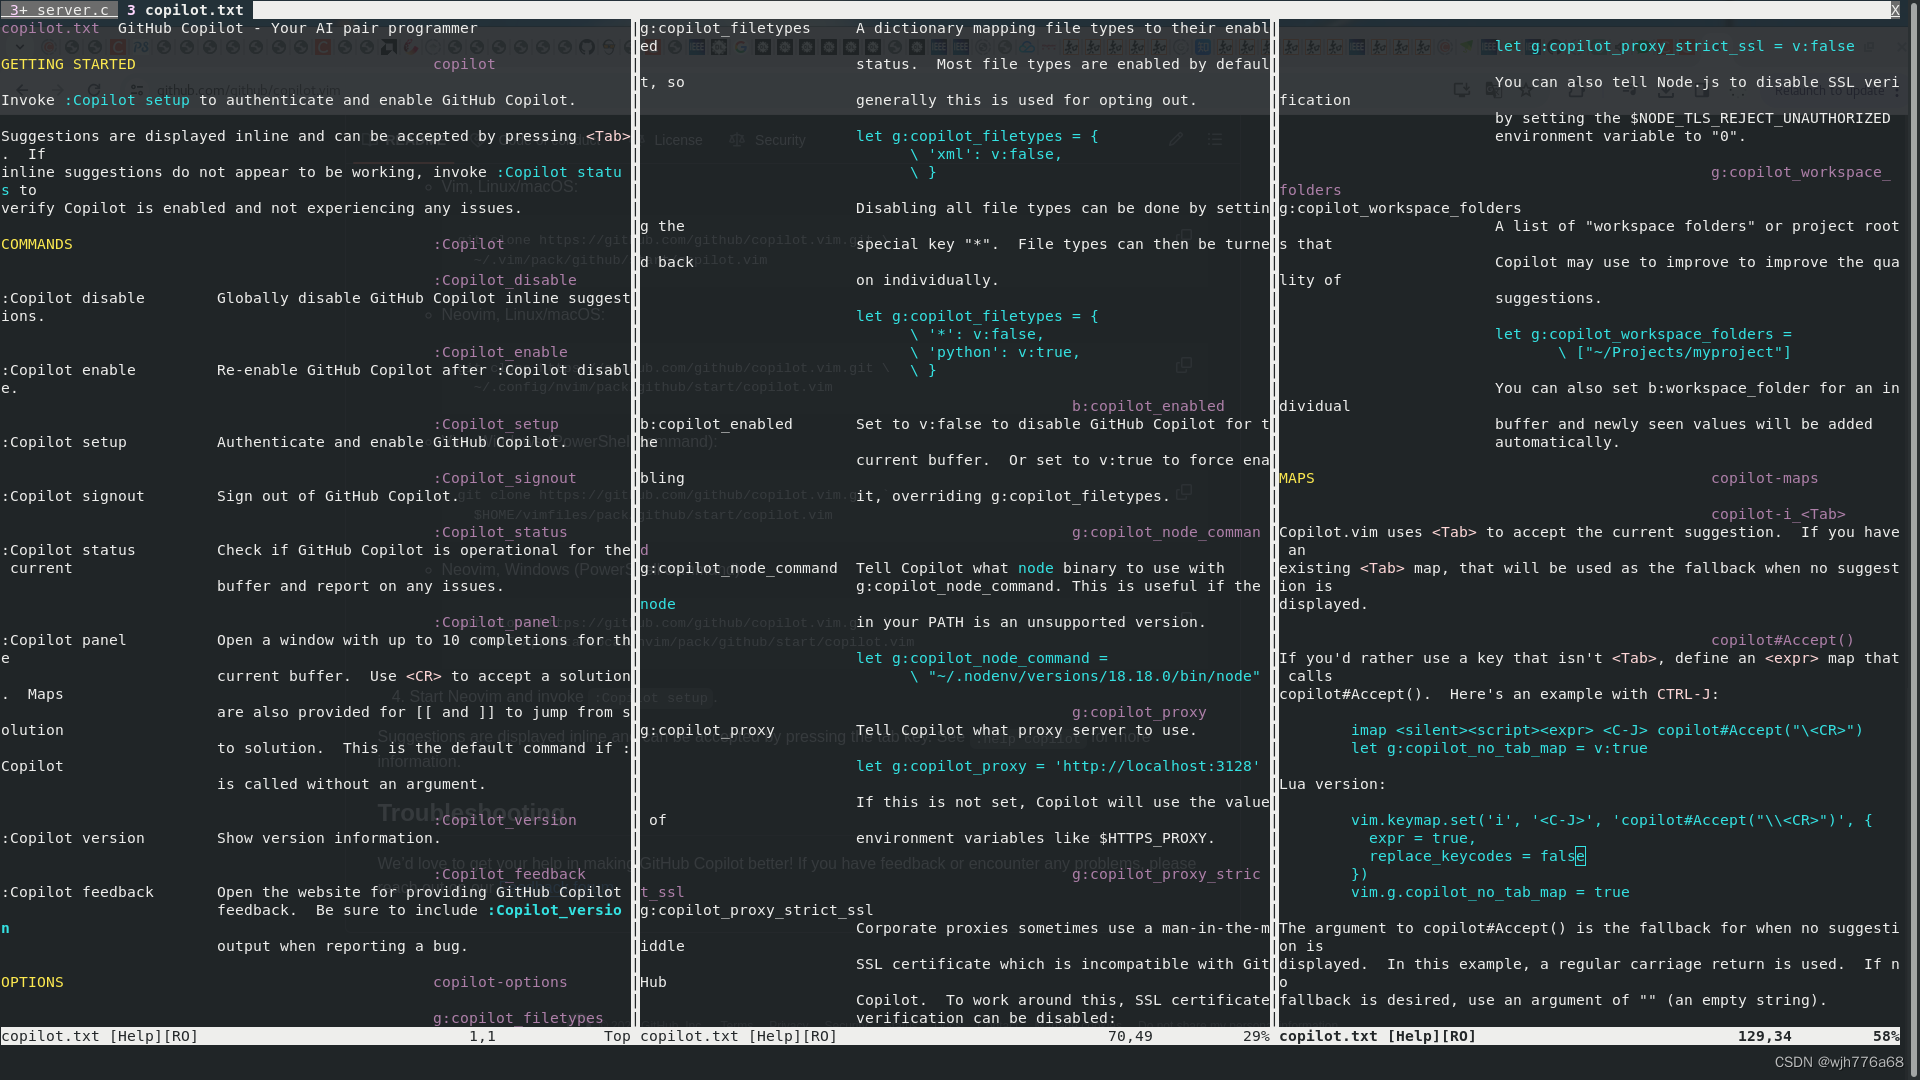Follow the copilot-maps help tag
The height and width of the screenshot is (1080, 1920).
pyautogui.click(x=1764, y=478)
